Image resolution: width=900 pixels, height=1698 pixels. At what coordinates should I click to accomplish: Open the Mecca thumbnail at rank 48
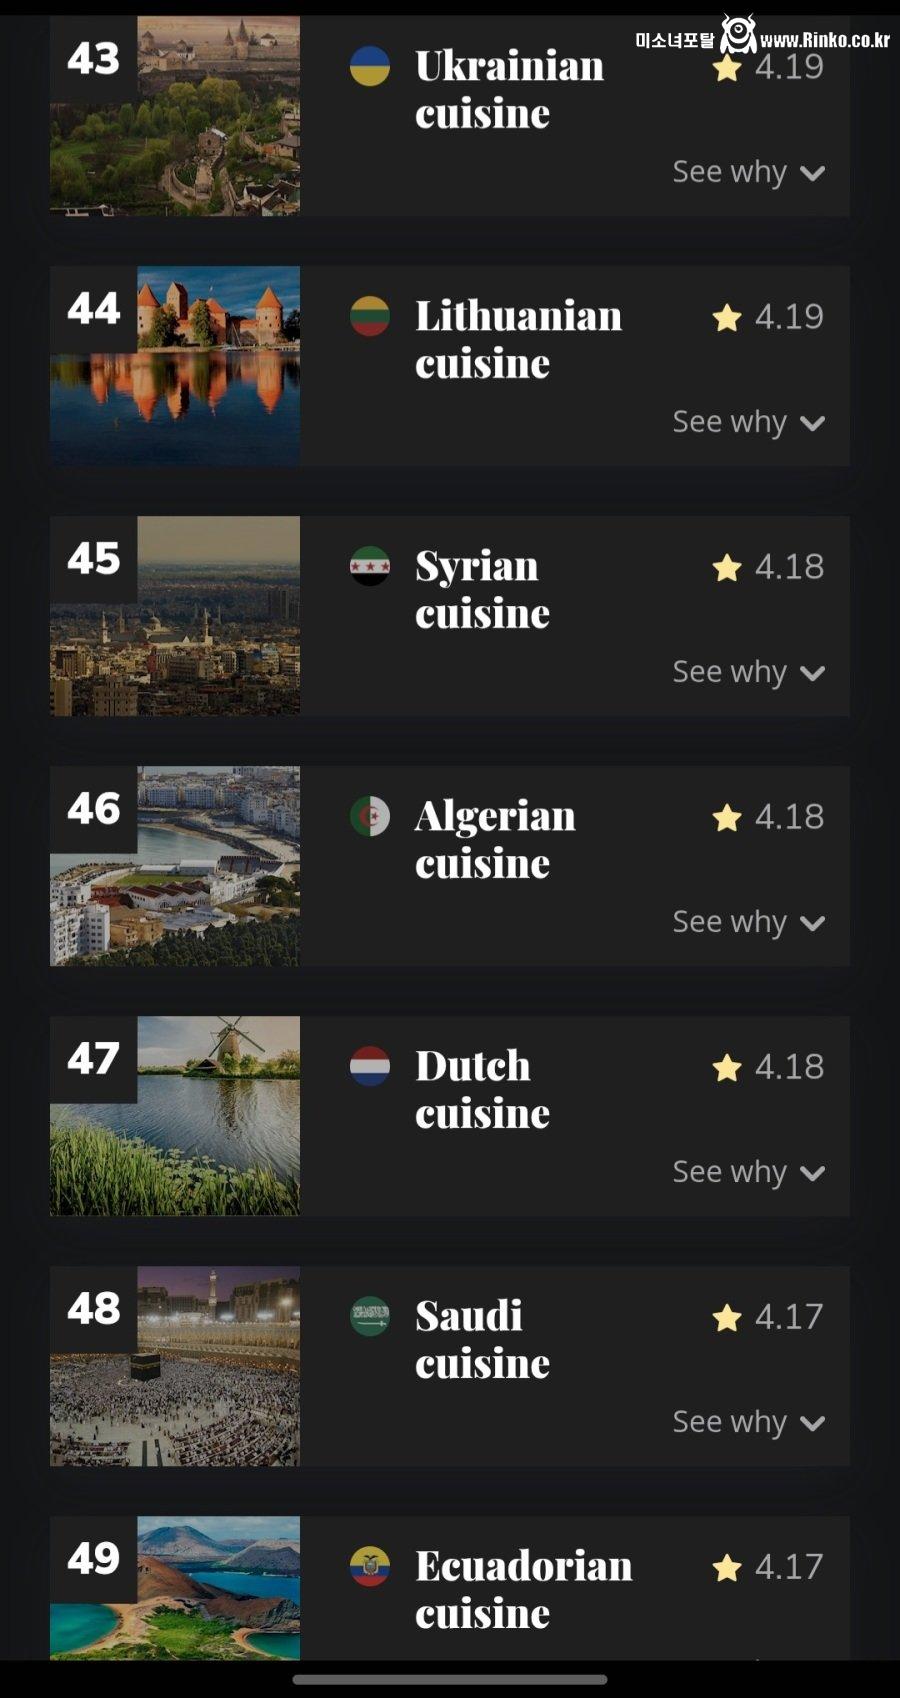point(176,1366)
